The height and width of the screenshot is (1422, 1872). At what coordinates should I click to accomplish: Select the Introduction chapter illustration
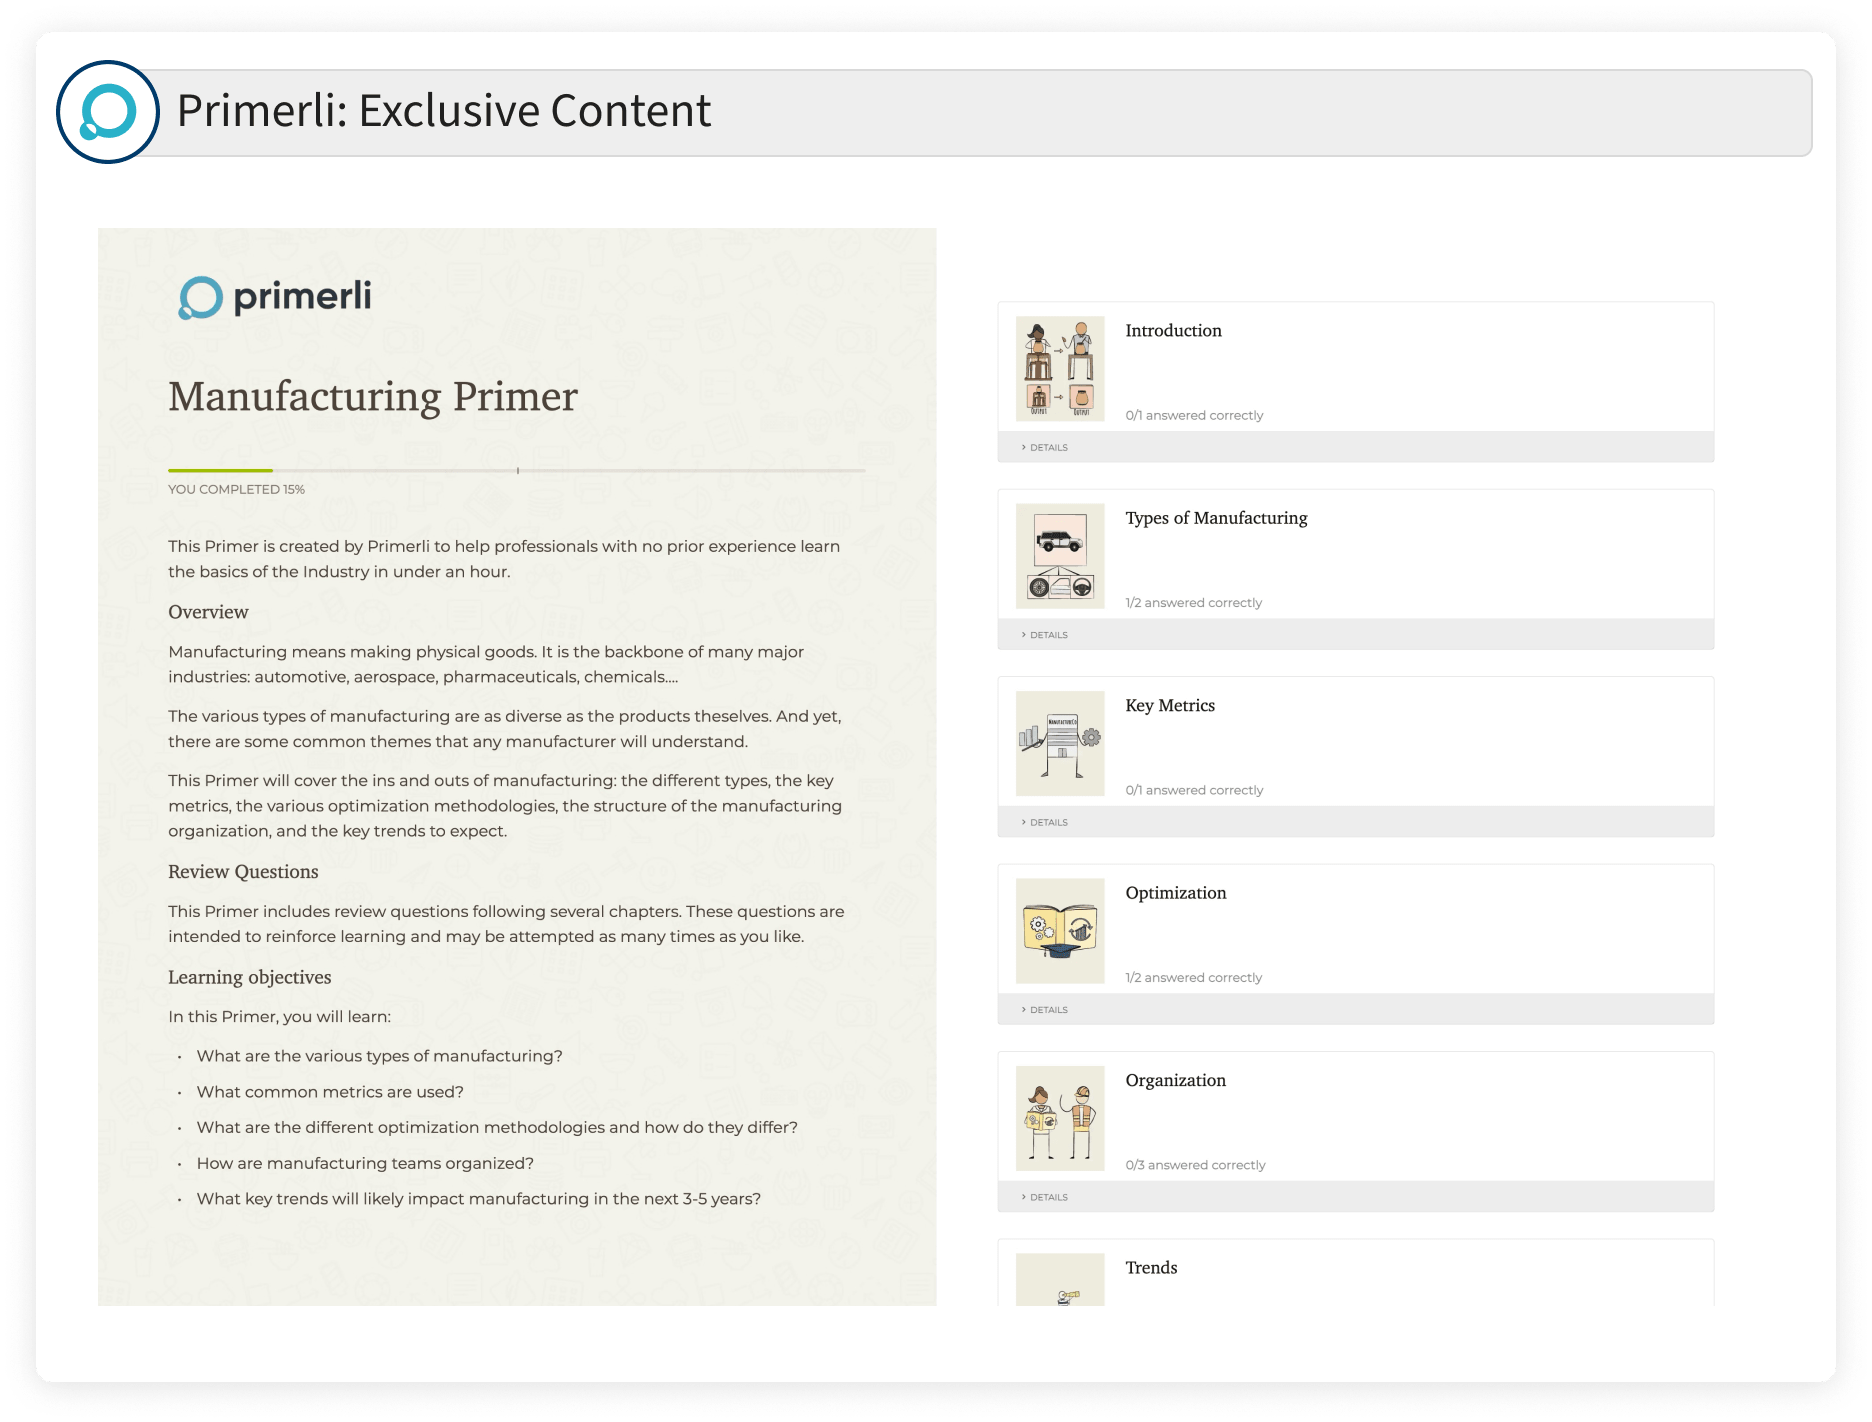(1060, 368)
